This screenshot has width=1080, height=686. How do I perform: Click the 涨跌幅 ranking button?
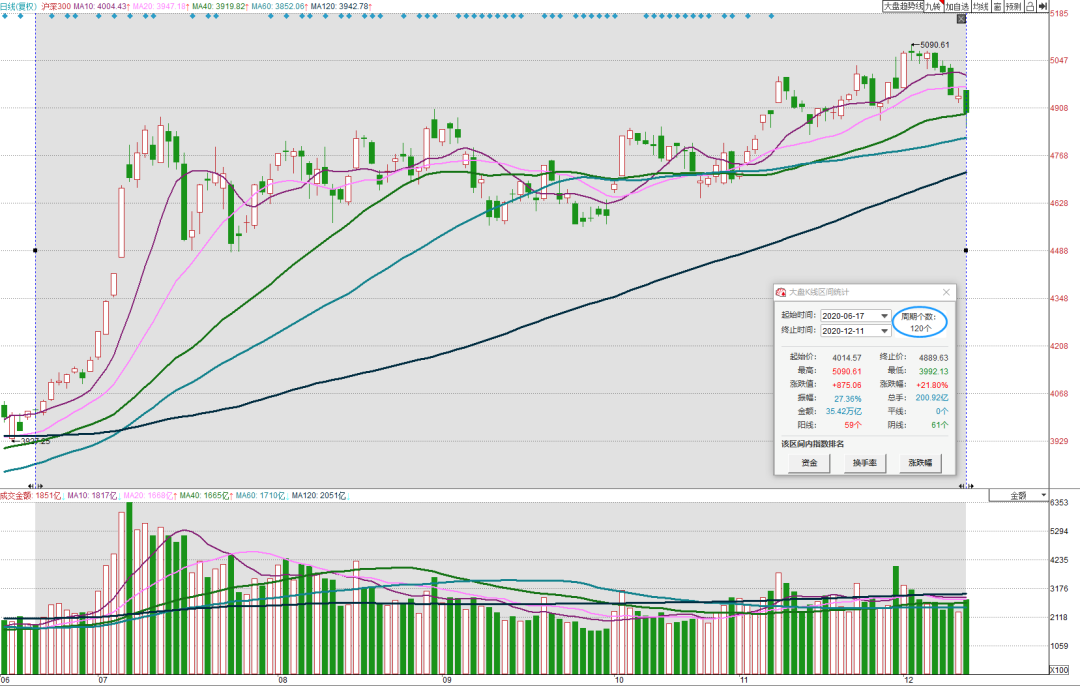click(x=920, y=463)
